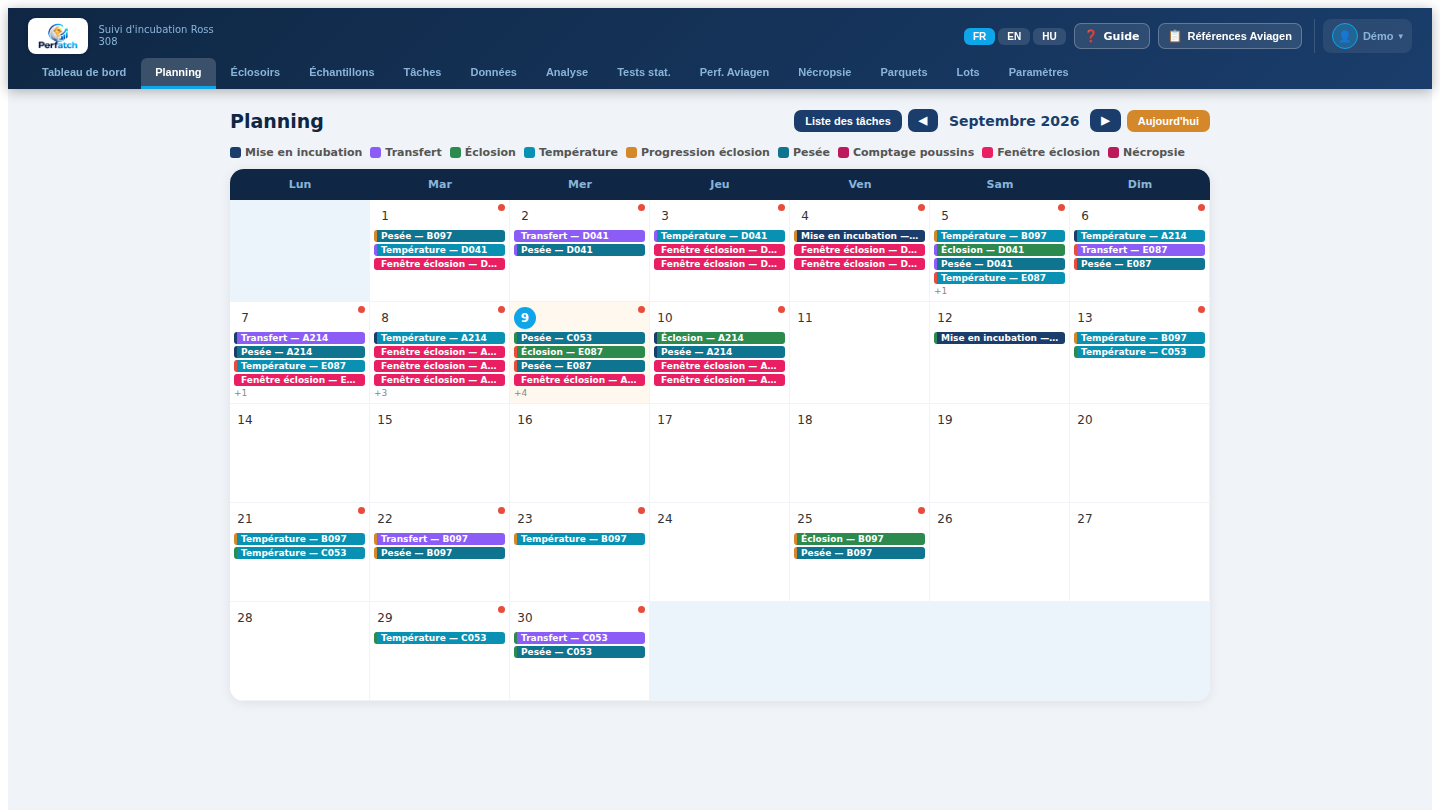Select the empty day cell 18
This screenshot has width=1440, height=810.
point(860,453)
